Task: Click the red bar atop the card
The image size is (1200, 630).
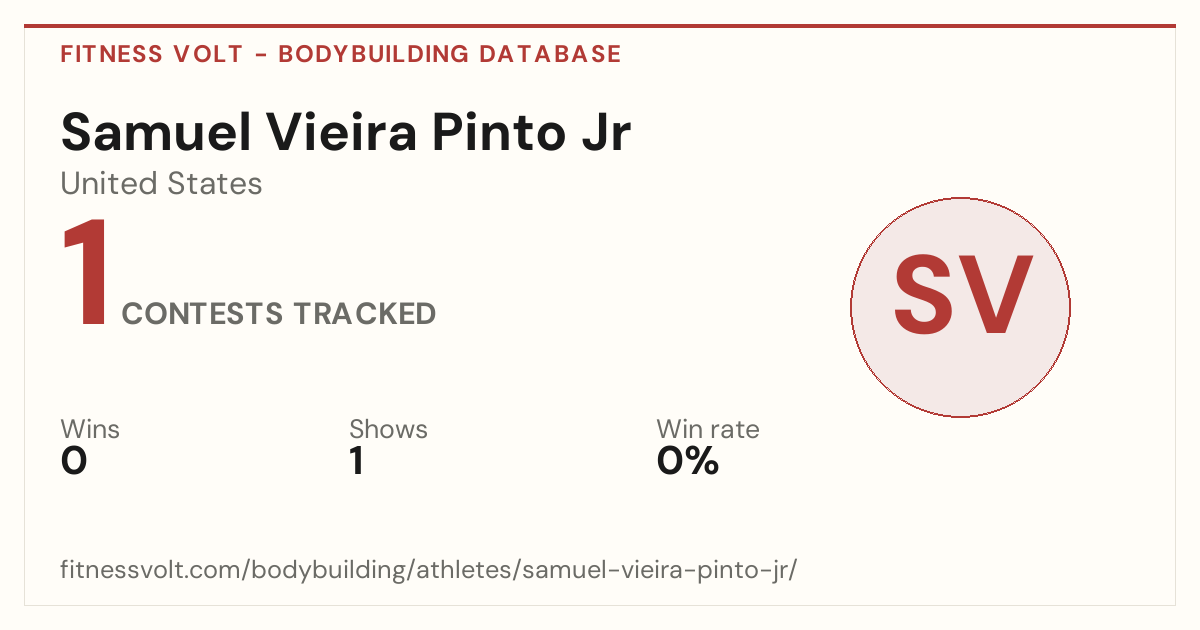Action: click(600, 26)
